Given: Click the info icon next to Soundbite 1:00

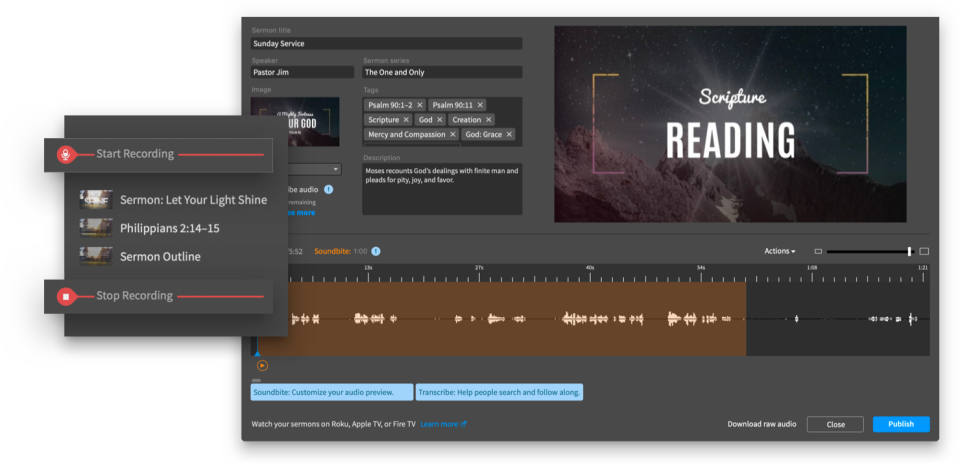Looking at the screenshot, I should coord(376,251).
